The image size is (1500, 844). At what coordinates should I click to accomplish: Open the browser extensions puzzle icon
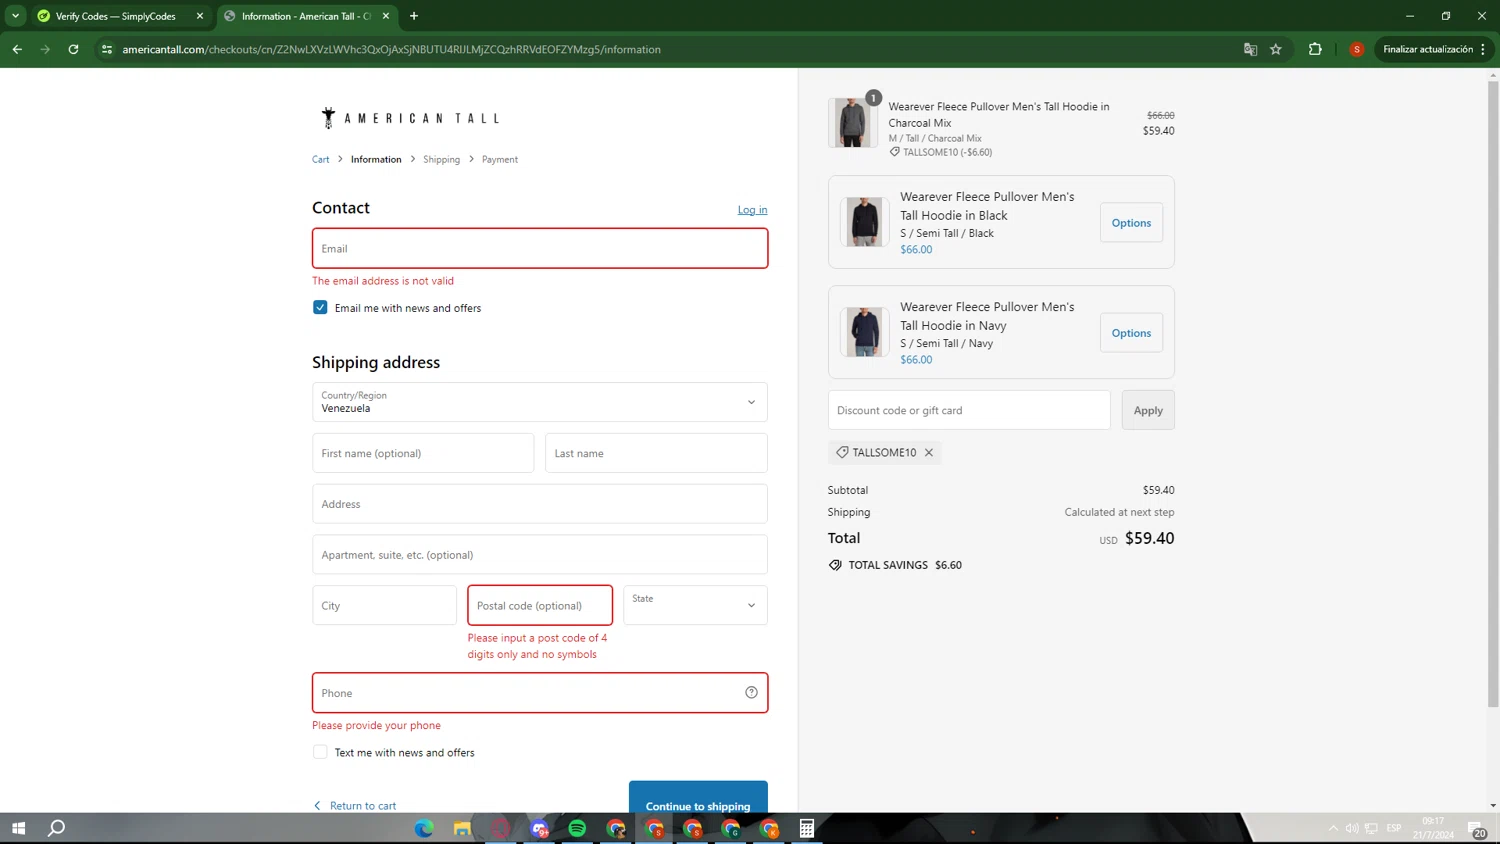[1315, 49]
